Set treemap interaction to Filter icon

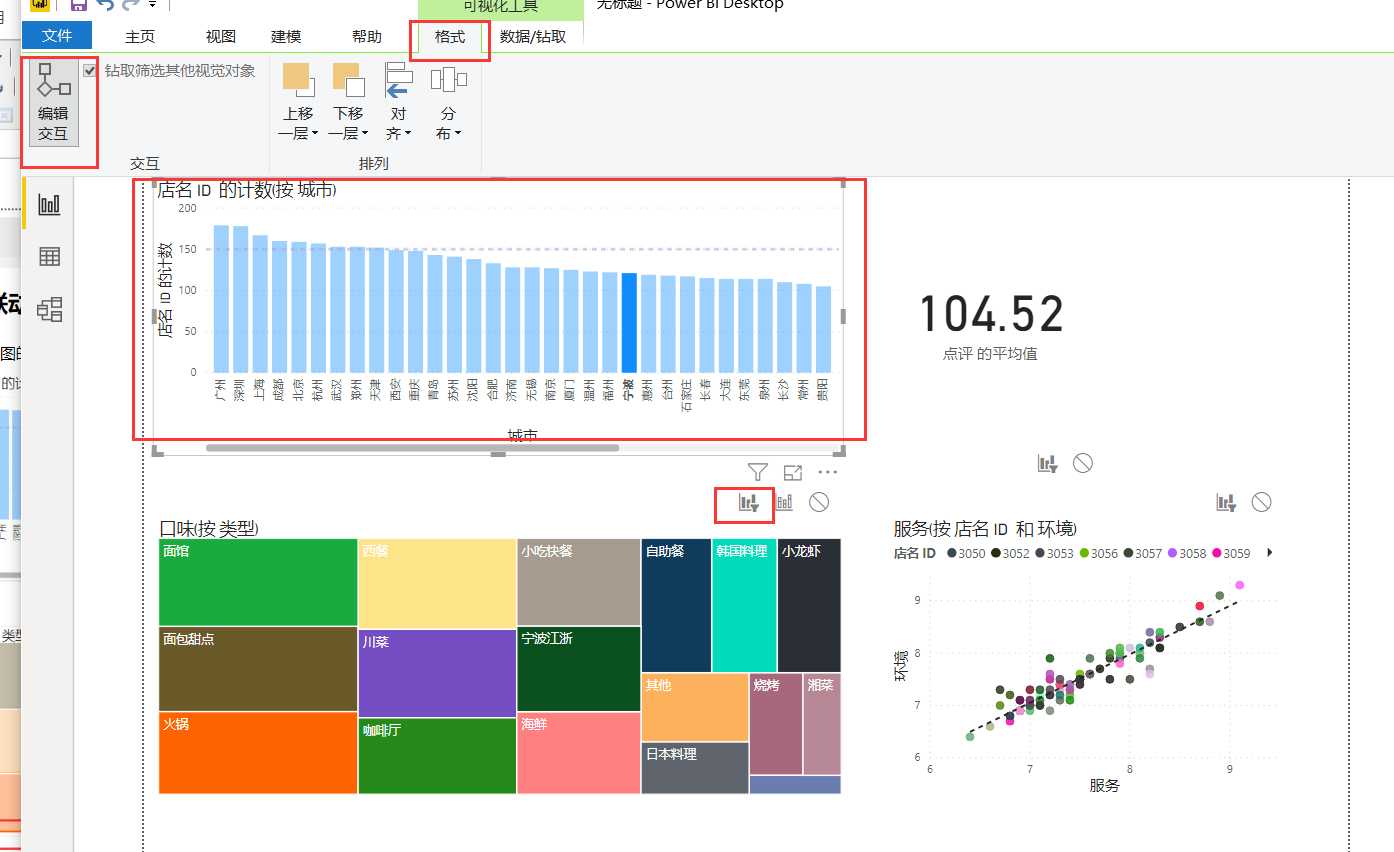point(749,502)
